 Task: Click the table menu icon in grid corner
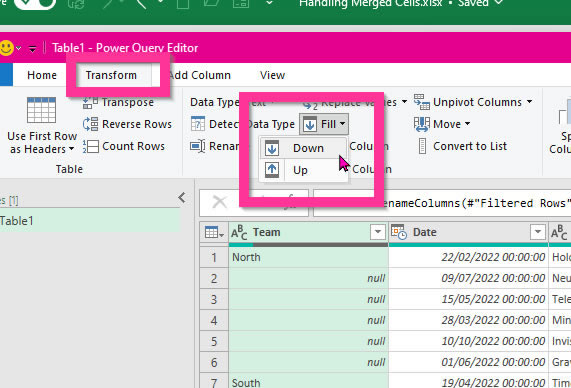(214, 232)
